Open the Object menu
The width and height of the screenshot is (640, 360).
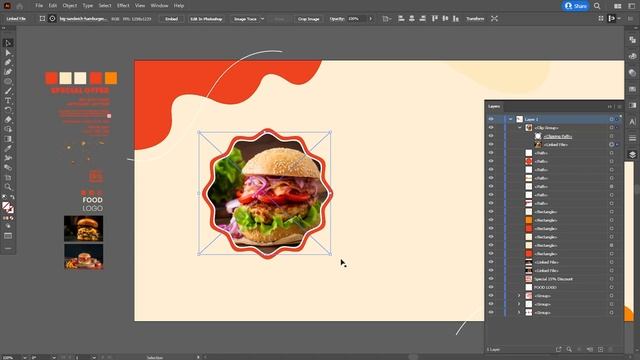pos(70,6)
